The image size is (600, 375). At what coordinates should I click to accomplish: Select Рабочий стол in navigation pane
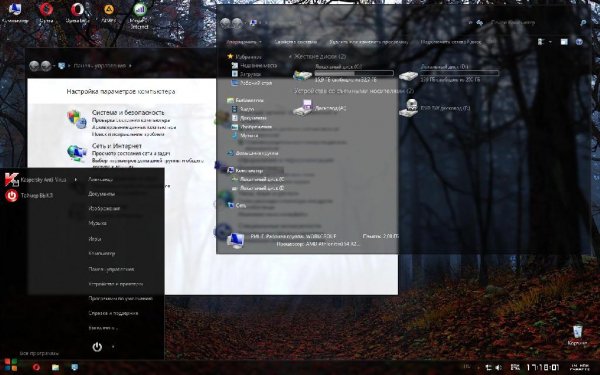252,83
